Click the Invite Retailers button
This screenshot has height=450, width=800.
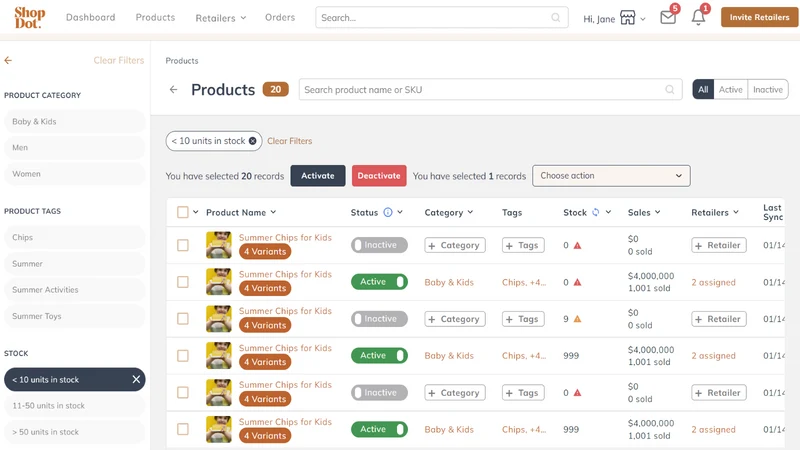point(759,17)
